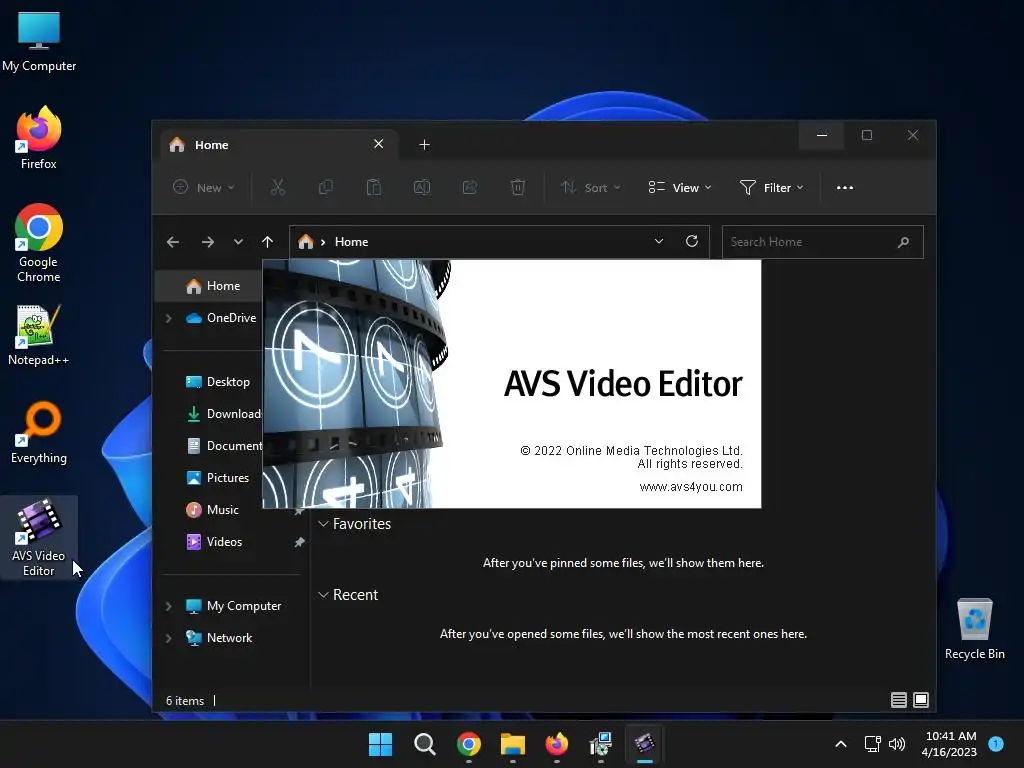The height and width of the screenshot is (768, 1024).
Task: Show hidden system tray icons
Action: pos(840,744)
